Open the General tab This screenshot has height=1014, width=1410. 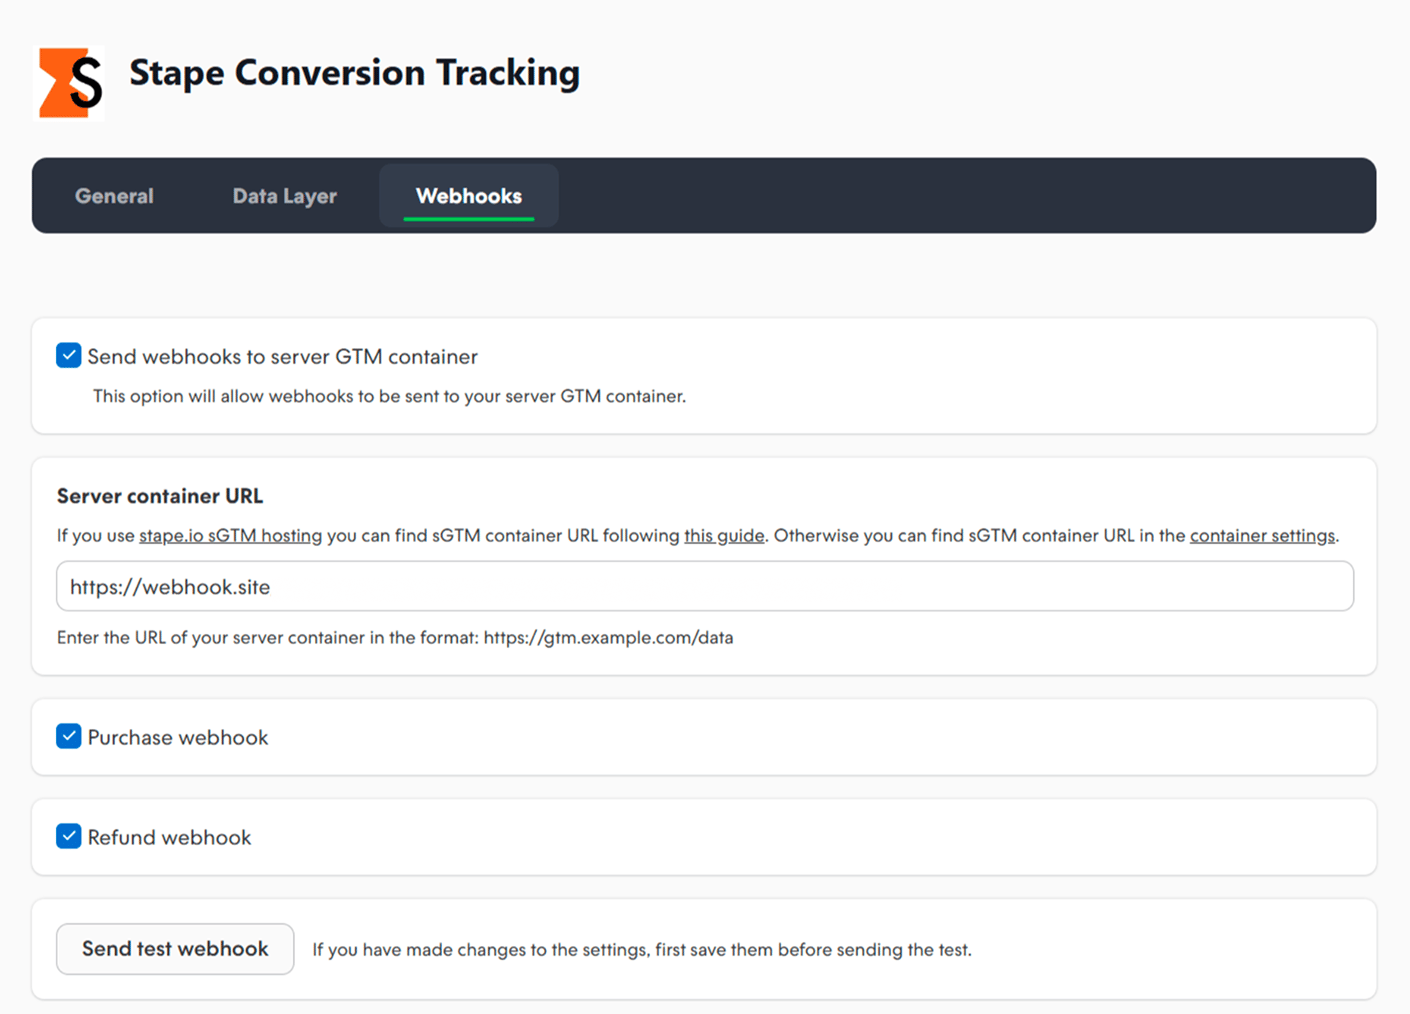coord(114,196)
